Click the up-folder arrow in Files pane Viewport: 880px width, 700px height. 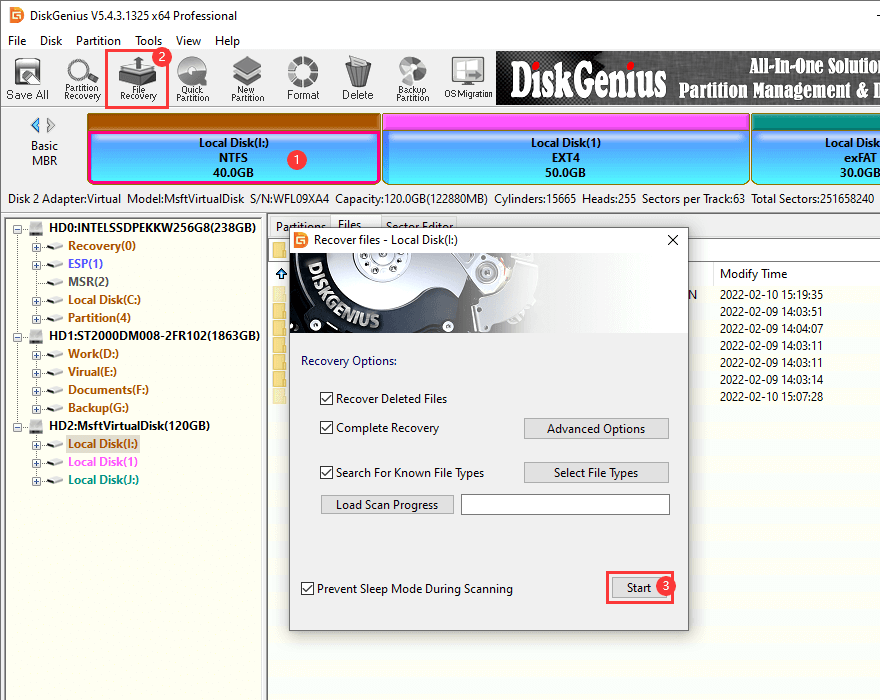pos(281,273)
